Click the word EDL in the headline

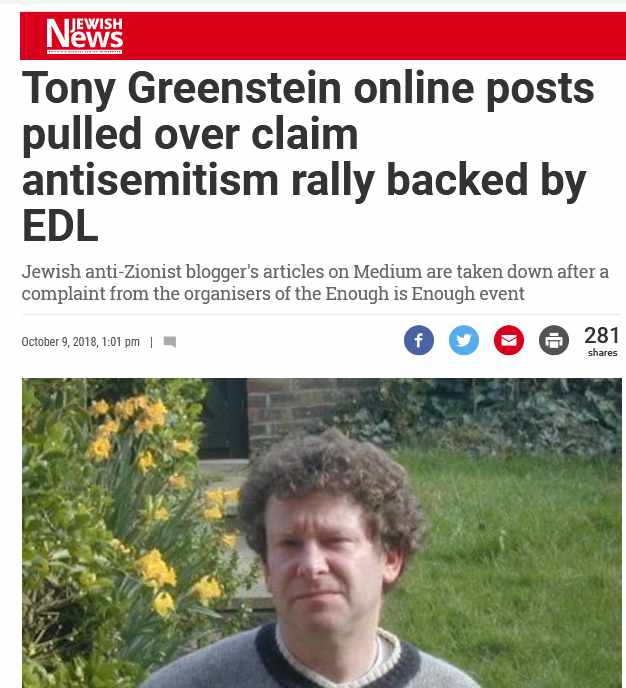click(x=60, y=226)
